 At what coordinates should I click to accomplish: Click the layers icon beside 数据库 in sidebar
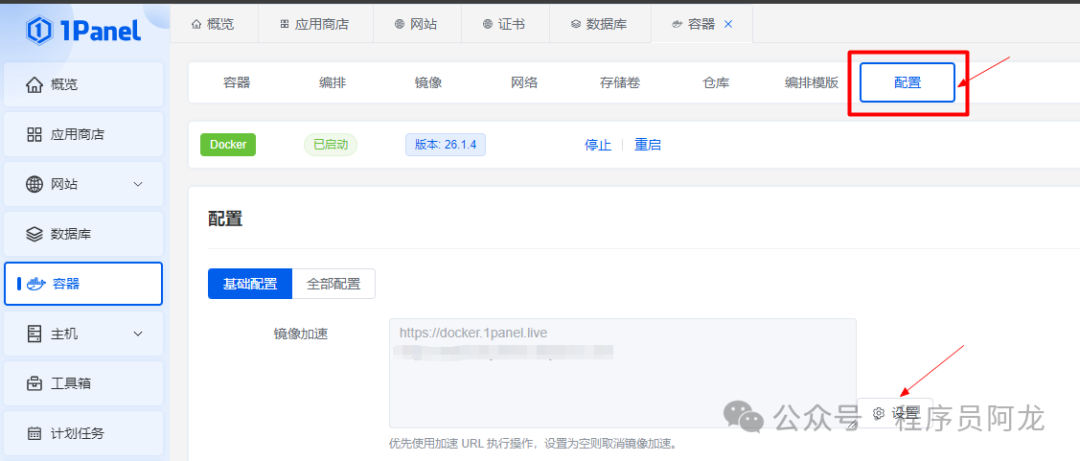[x=34, y=234]
